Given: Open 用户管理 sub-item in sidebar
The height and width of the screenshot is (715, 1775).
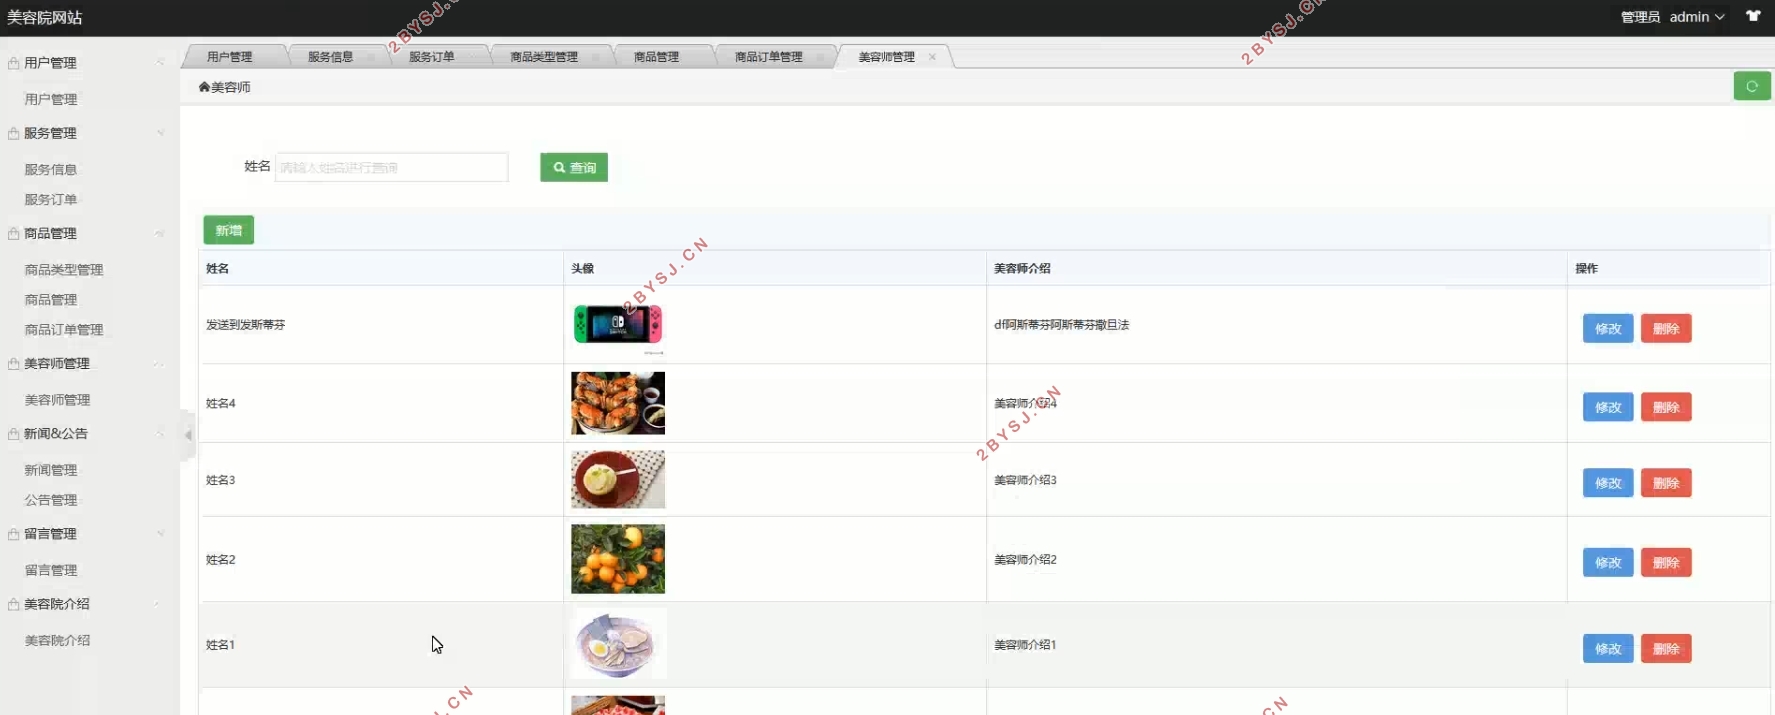Looking at the screenshot, I should [51, 99].
